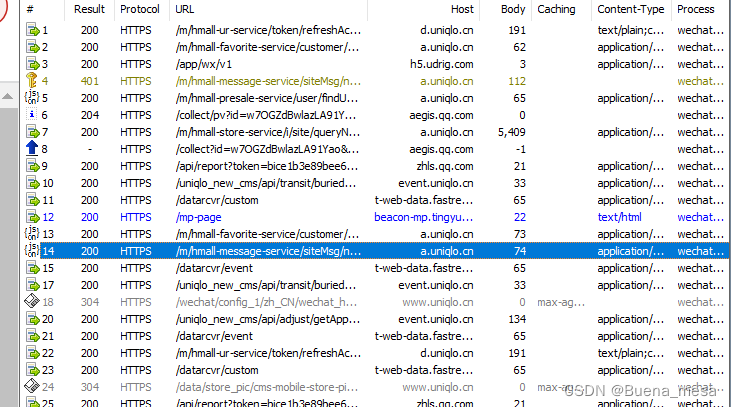
Task: Select URL /uniqlo_new_cms/api/adjust/getApp…
Action: point(268,319)
